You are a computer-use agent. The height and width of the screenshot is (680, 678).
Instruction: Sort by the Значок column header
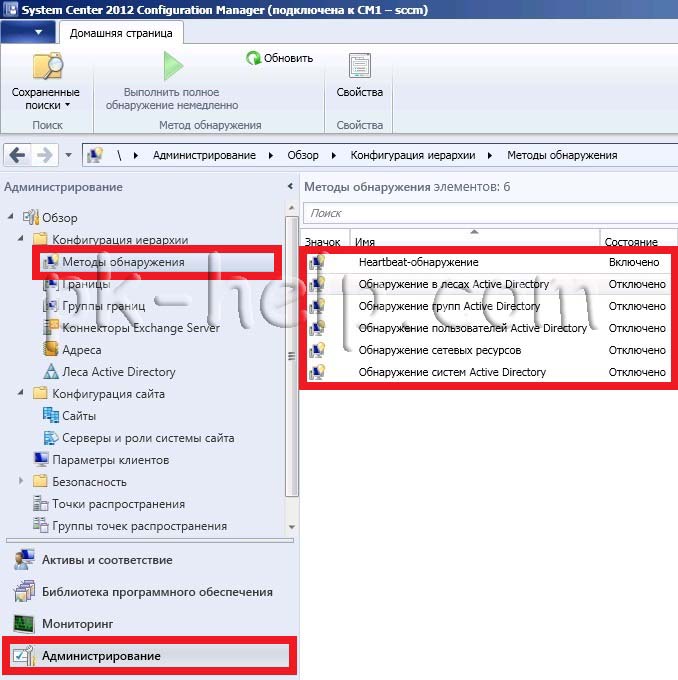point(325,238)
